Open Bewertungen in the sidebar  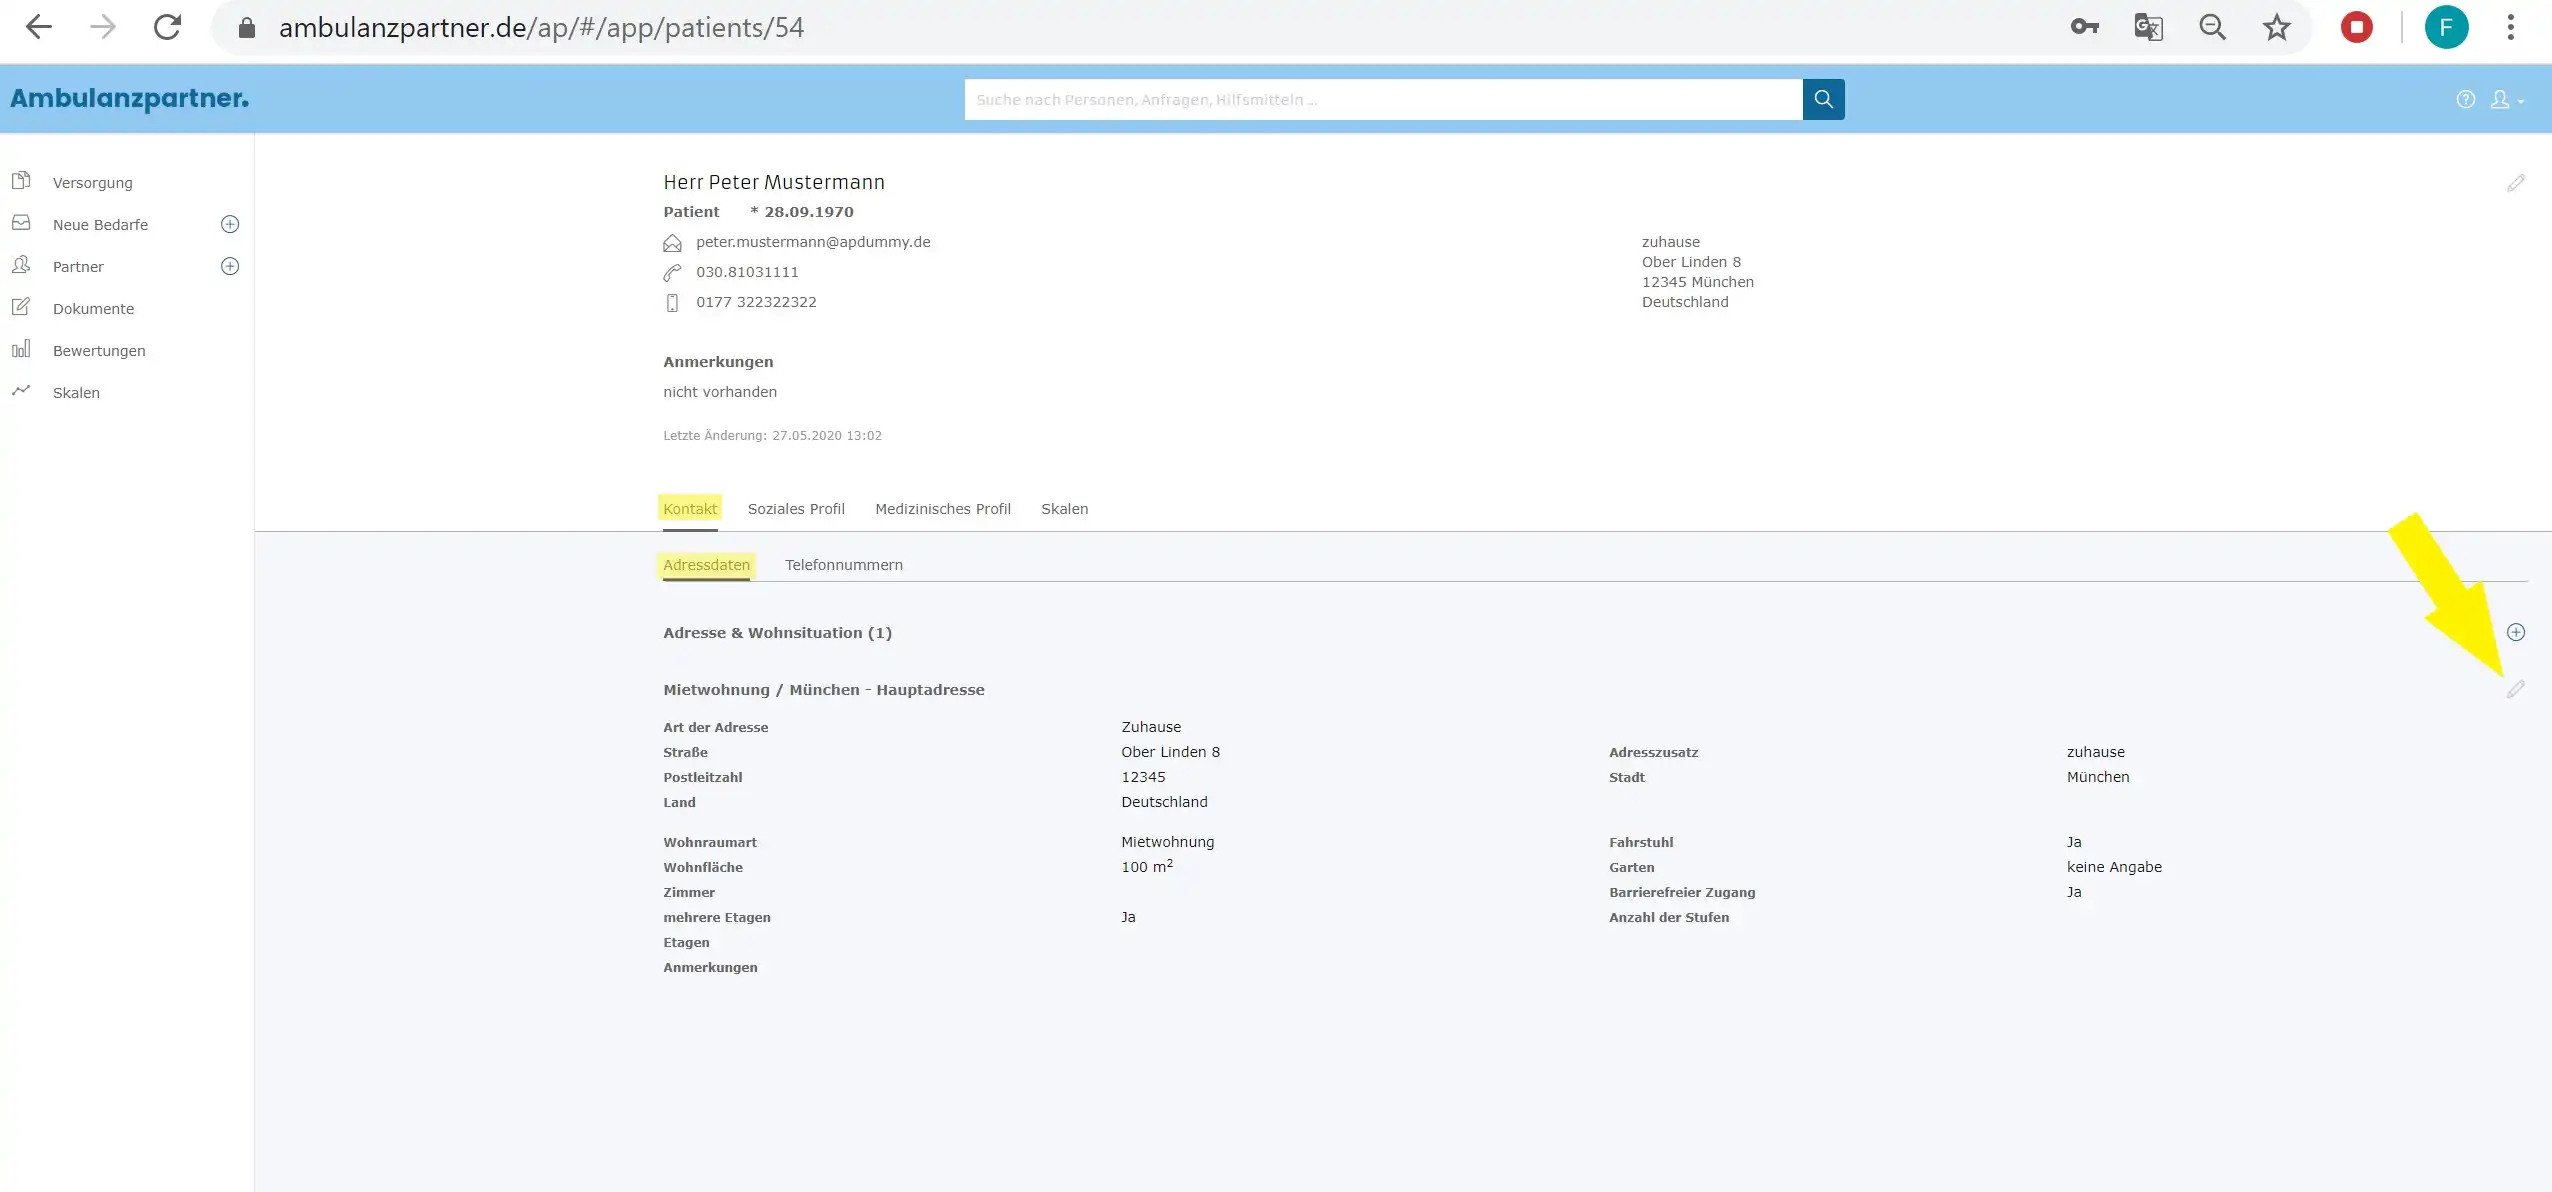coord(99,350)
